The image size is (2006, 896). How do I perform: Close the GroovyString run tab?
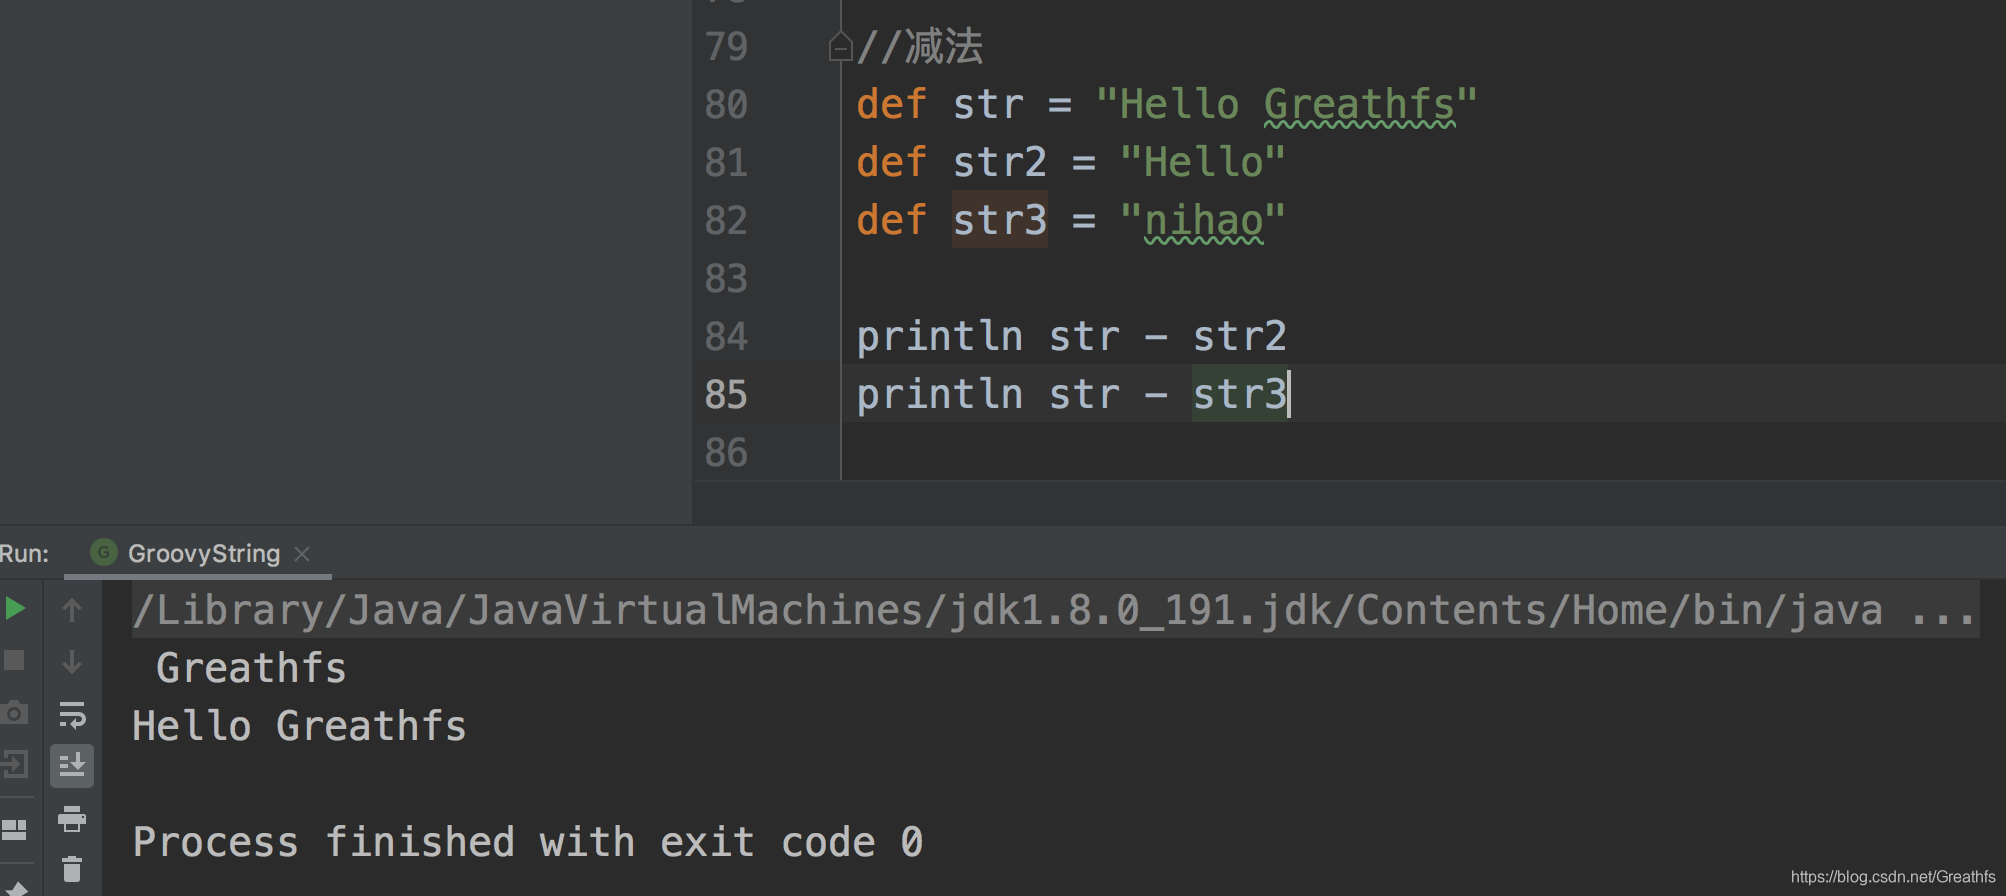click(x=302, y=554)
